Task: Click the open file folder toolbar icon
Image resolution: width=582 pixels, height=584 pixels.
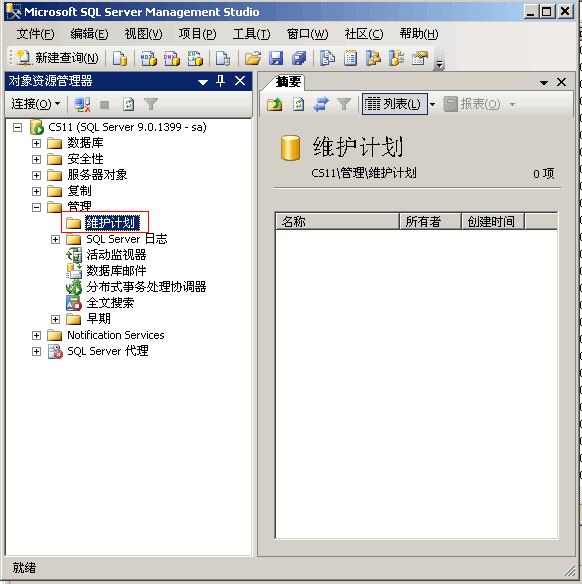Action: tap(253, 58)
